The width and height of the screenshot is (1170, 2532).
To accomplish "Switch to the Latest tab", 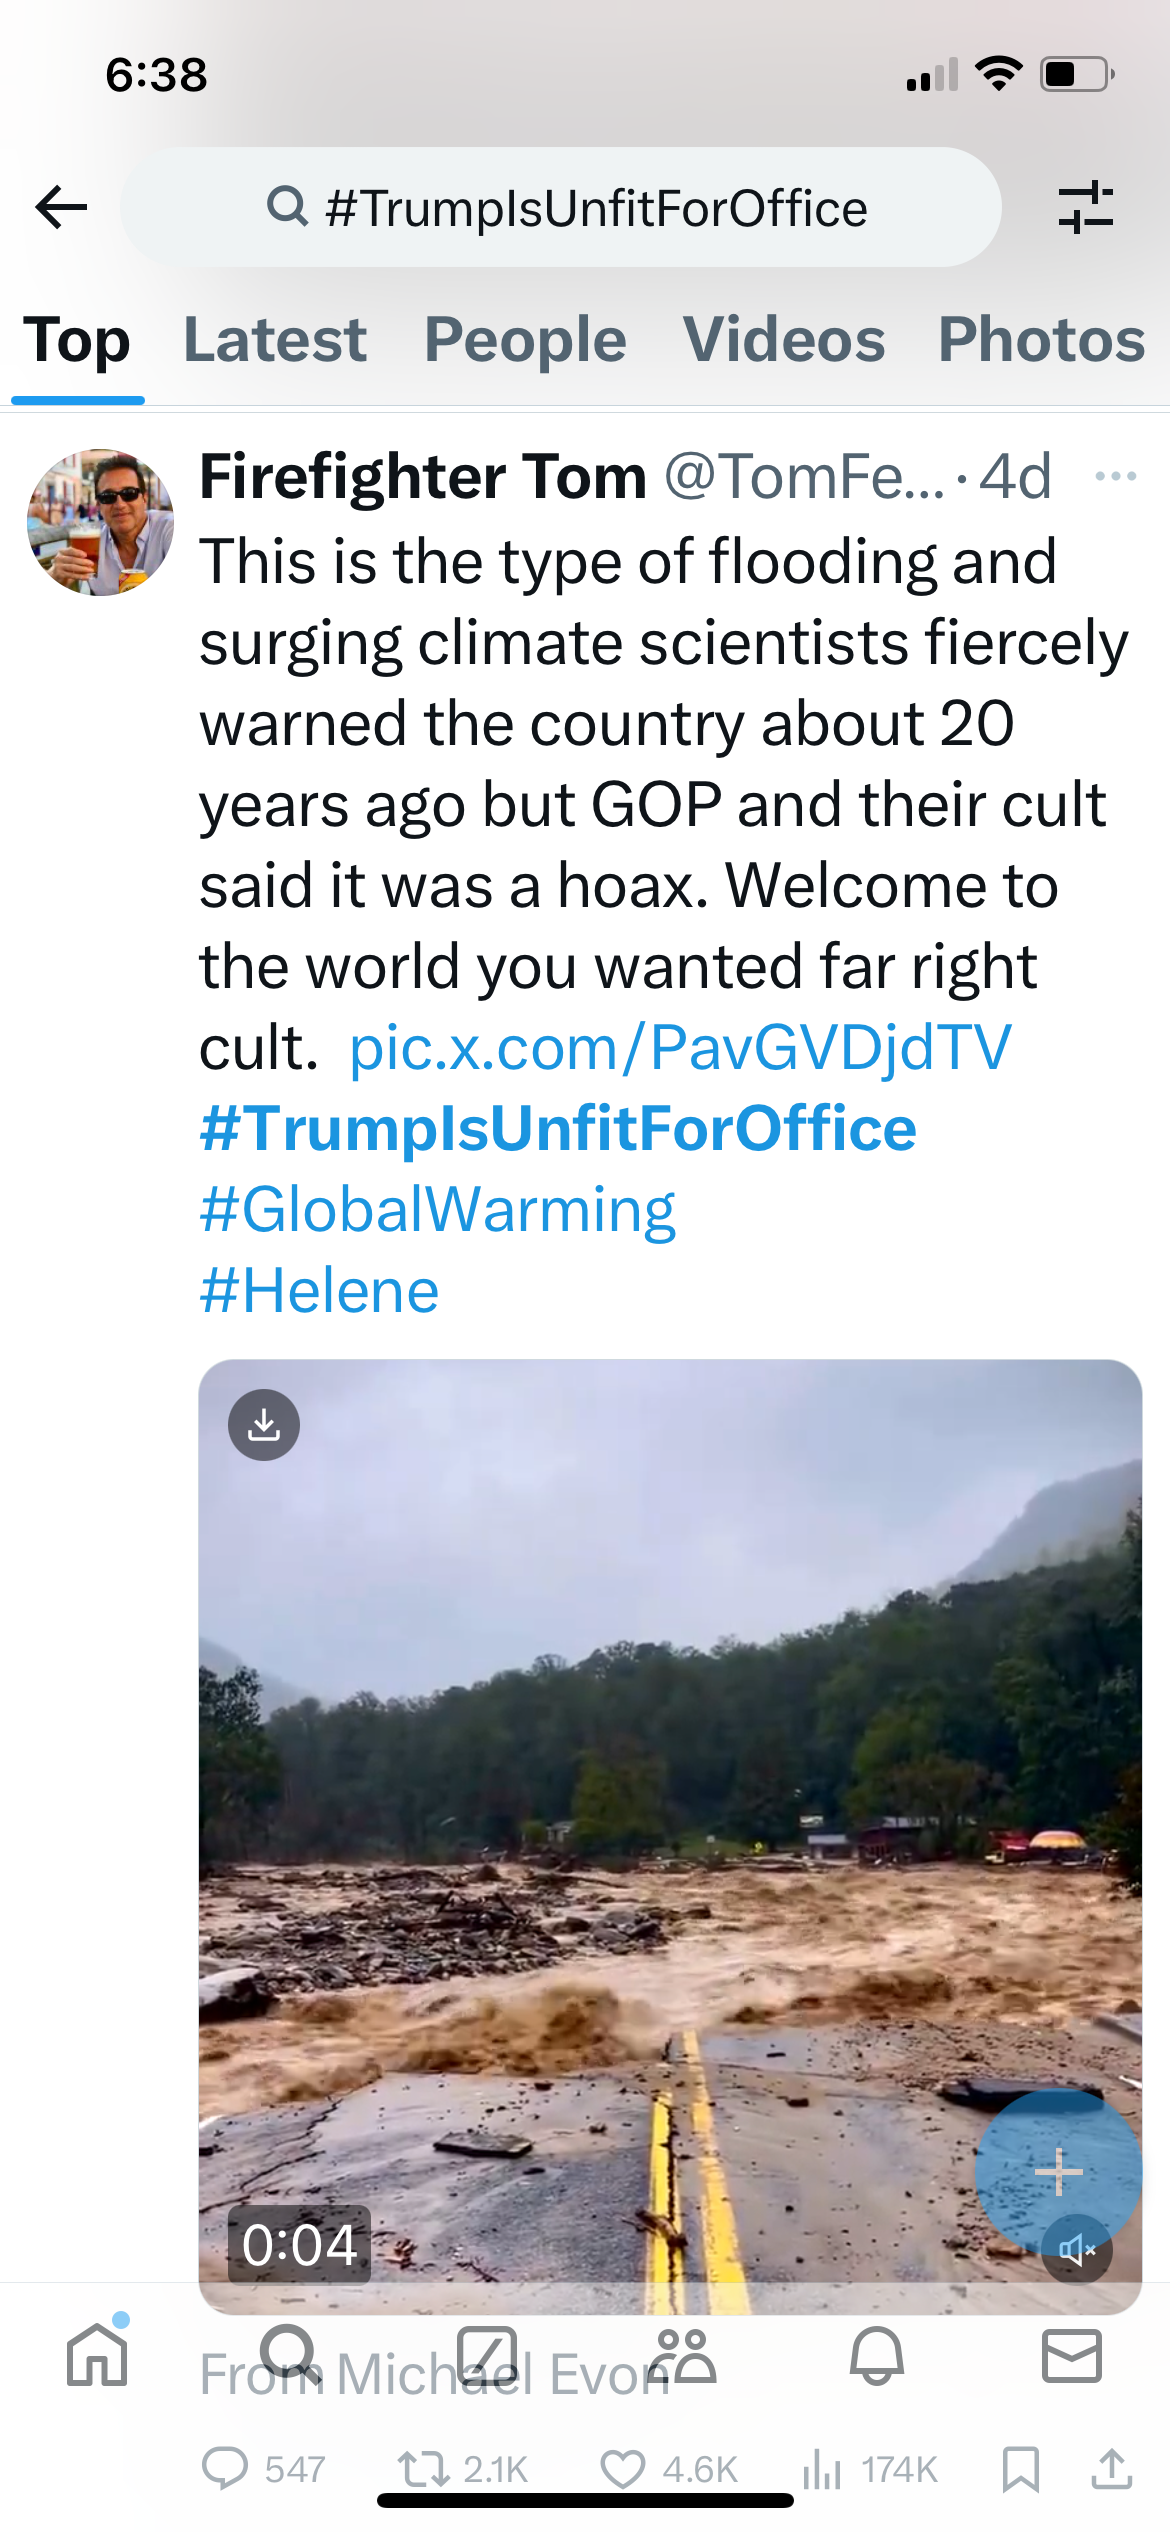I will pos(275,340).
